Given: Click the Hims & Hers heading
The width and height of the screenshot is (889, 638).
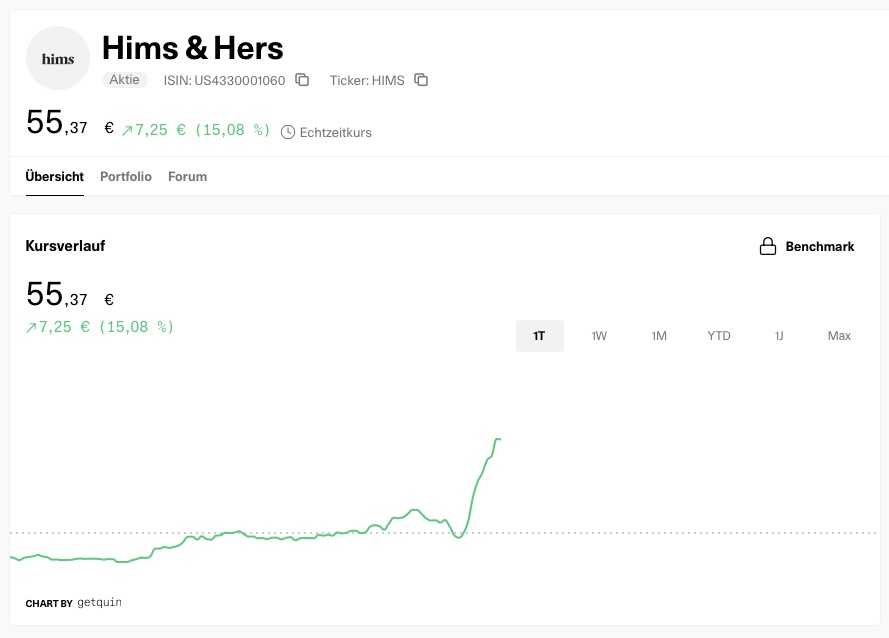Looking at the screenshot, I should 193,48.
